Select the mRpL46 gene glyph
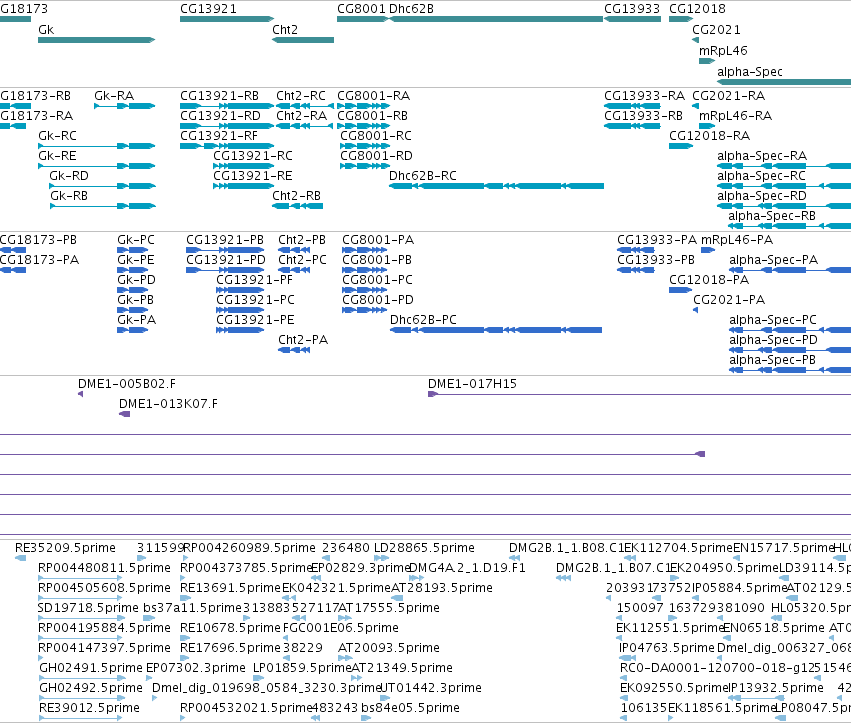Viewport: 851px width, 723px height. pyautogui.click(x=707, y=61)
